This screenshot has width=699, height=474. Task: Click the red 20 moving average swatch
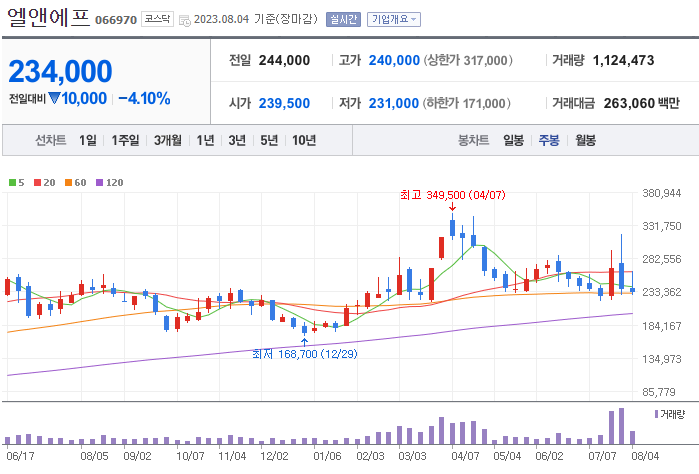pyautogui.click(x=37, y=182)
